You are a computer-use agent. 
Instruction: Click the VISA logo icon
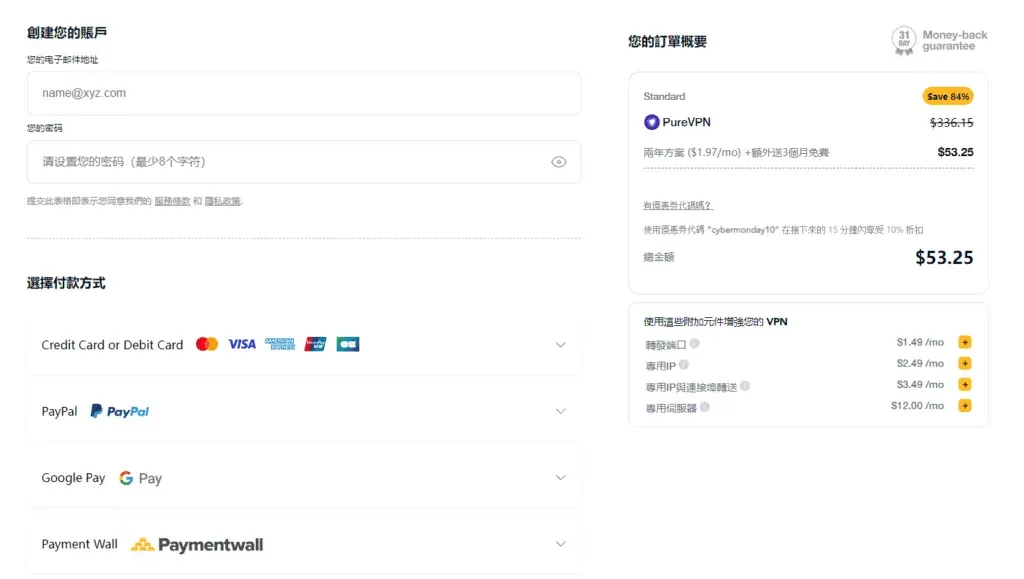pos(242,344)
